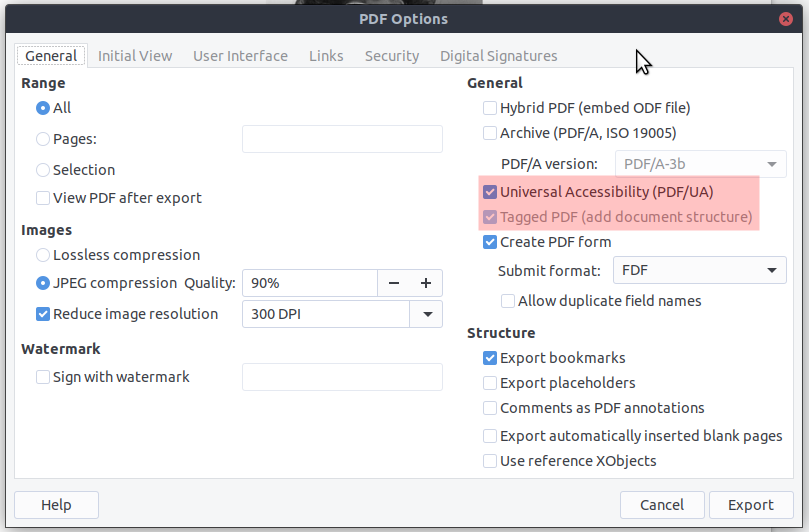
Task: Go to the Links tab
Action: click(326, 56)
